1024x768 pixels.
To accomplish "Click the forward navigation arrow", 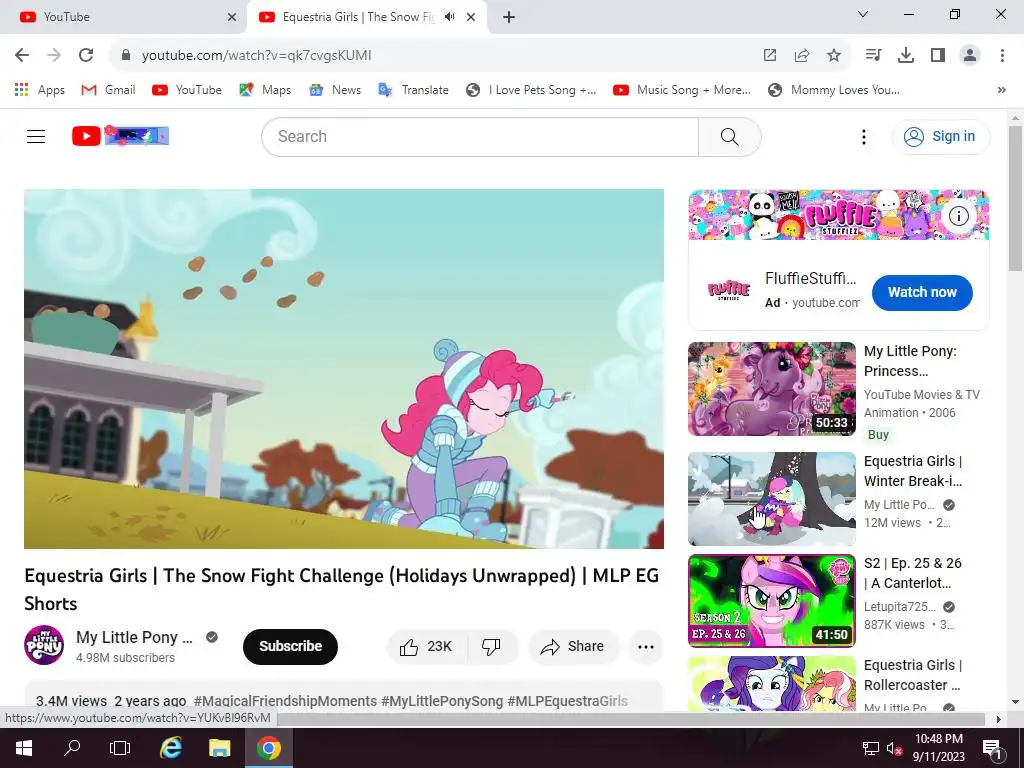I will pyautogui.click(x=54, y=56).
